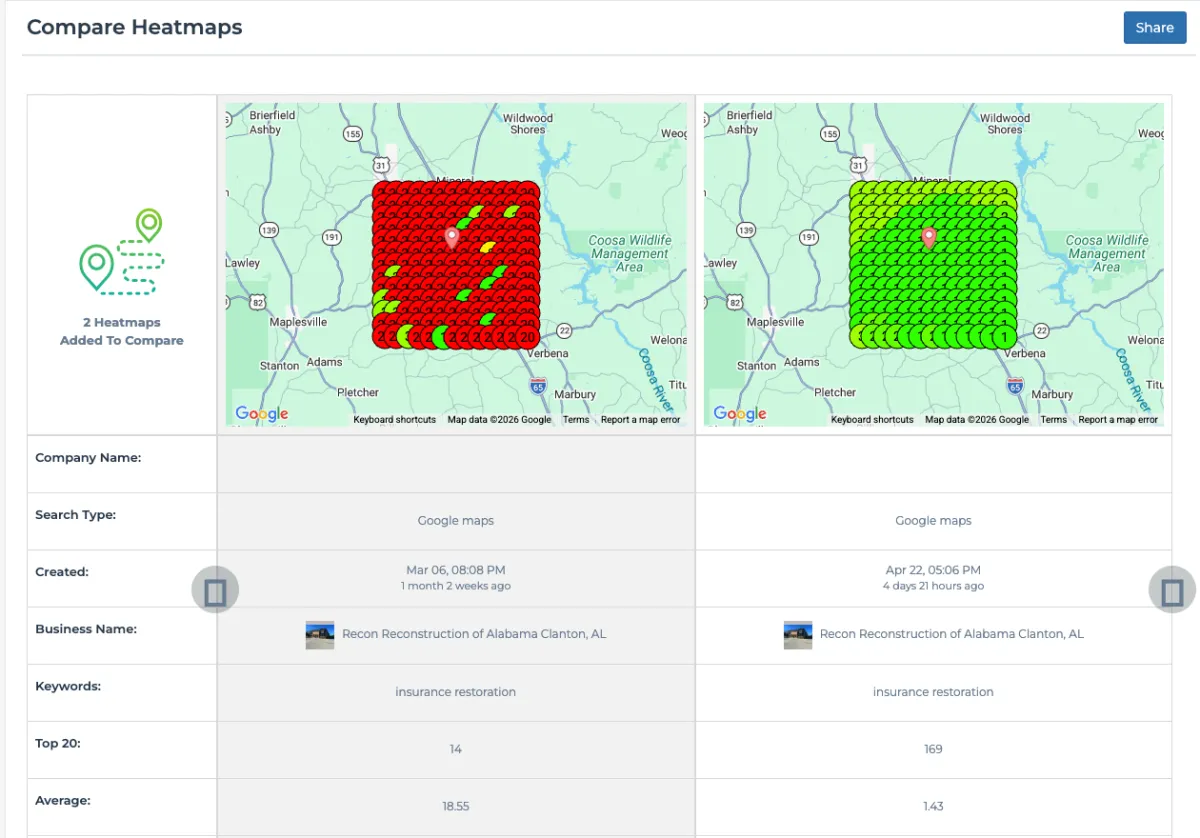Click the Compare Heatmaps heading

tap(135, 27)
